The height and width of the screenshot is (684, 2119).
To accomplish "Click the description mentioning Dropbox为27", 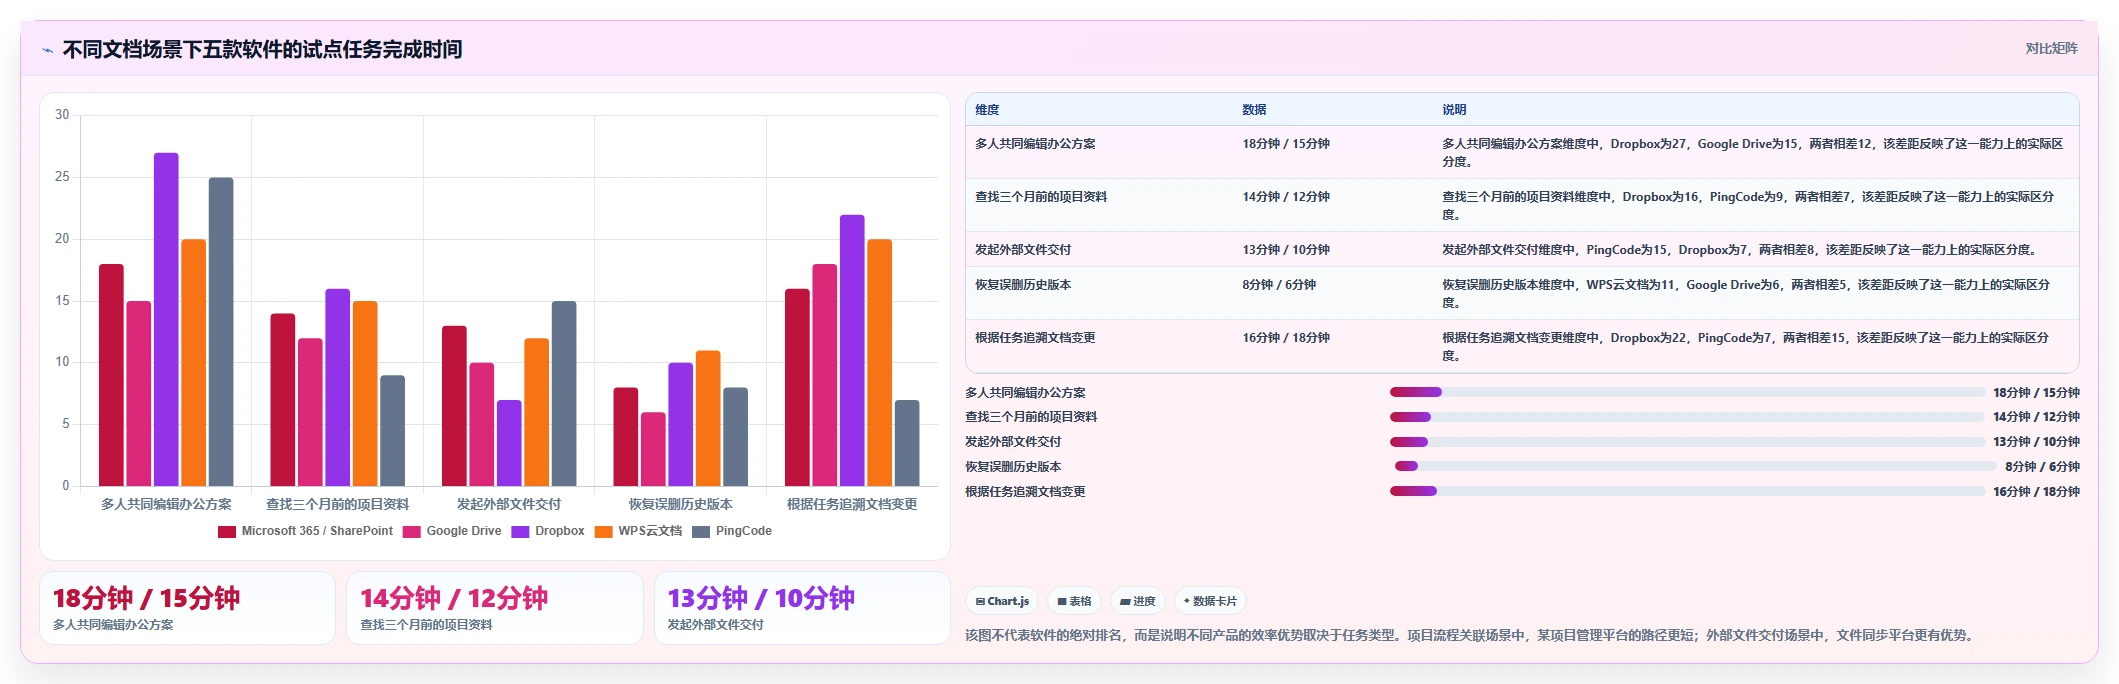I will [x=1753, y=153].
